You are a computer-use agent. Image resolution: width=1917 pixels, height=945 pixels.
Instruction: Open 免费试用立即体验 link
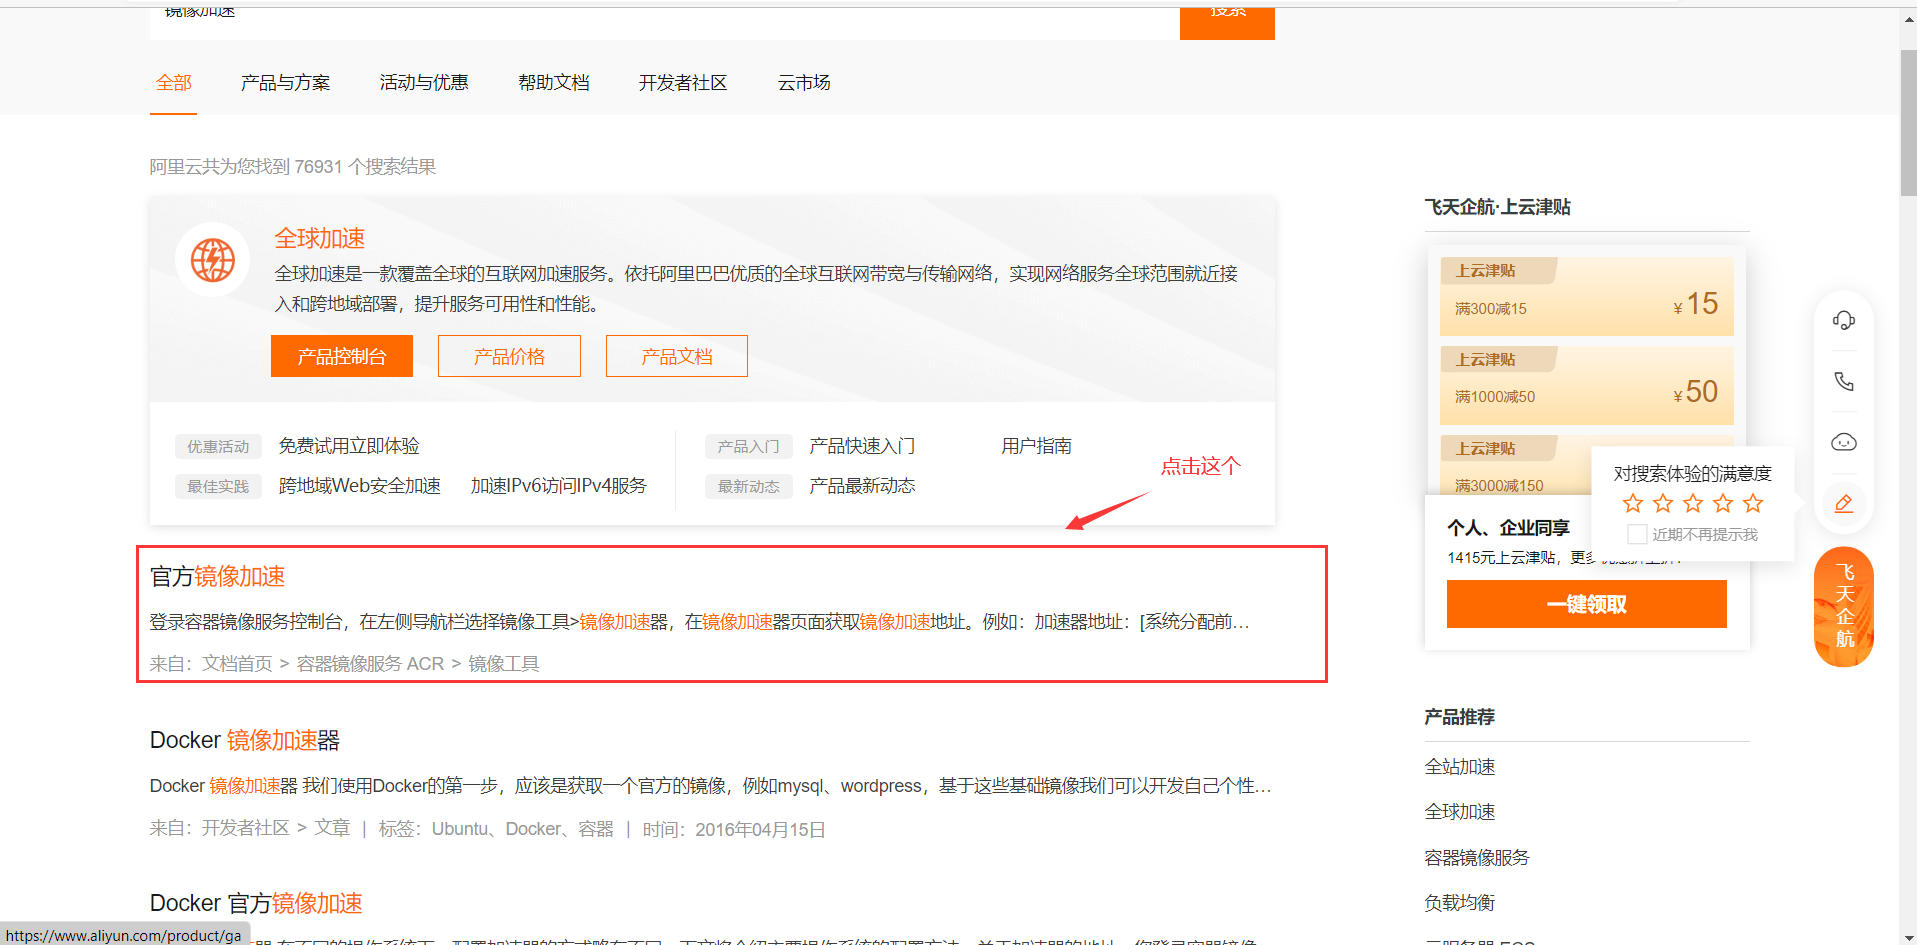tap(349, 446)
